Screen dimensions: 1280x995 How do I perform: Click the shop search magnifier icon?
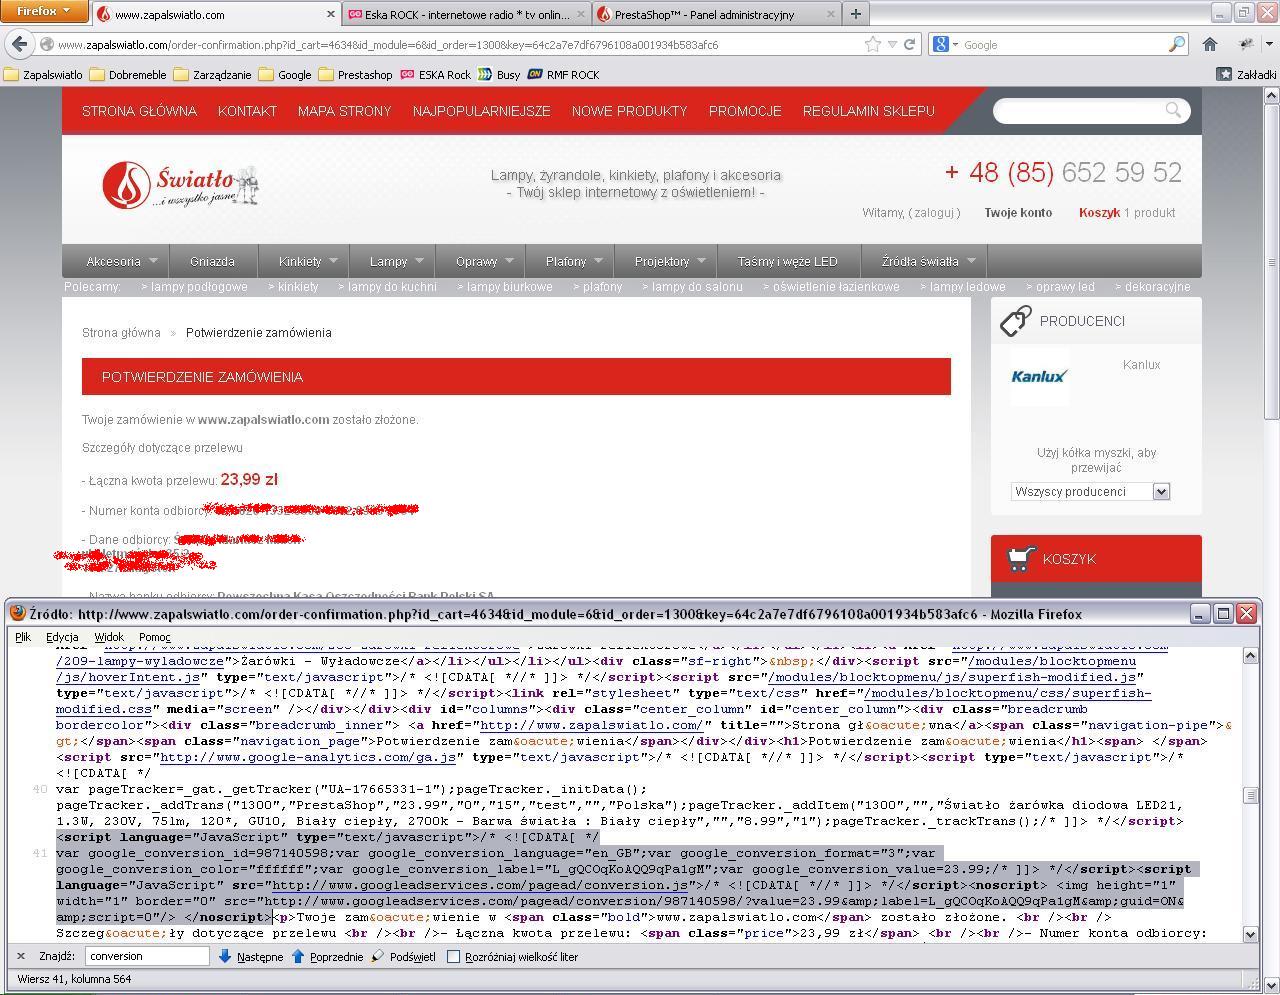point(1173,110)
